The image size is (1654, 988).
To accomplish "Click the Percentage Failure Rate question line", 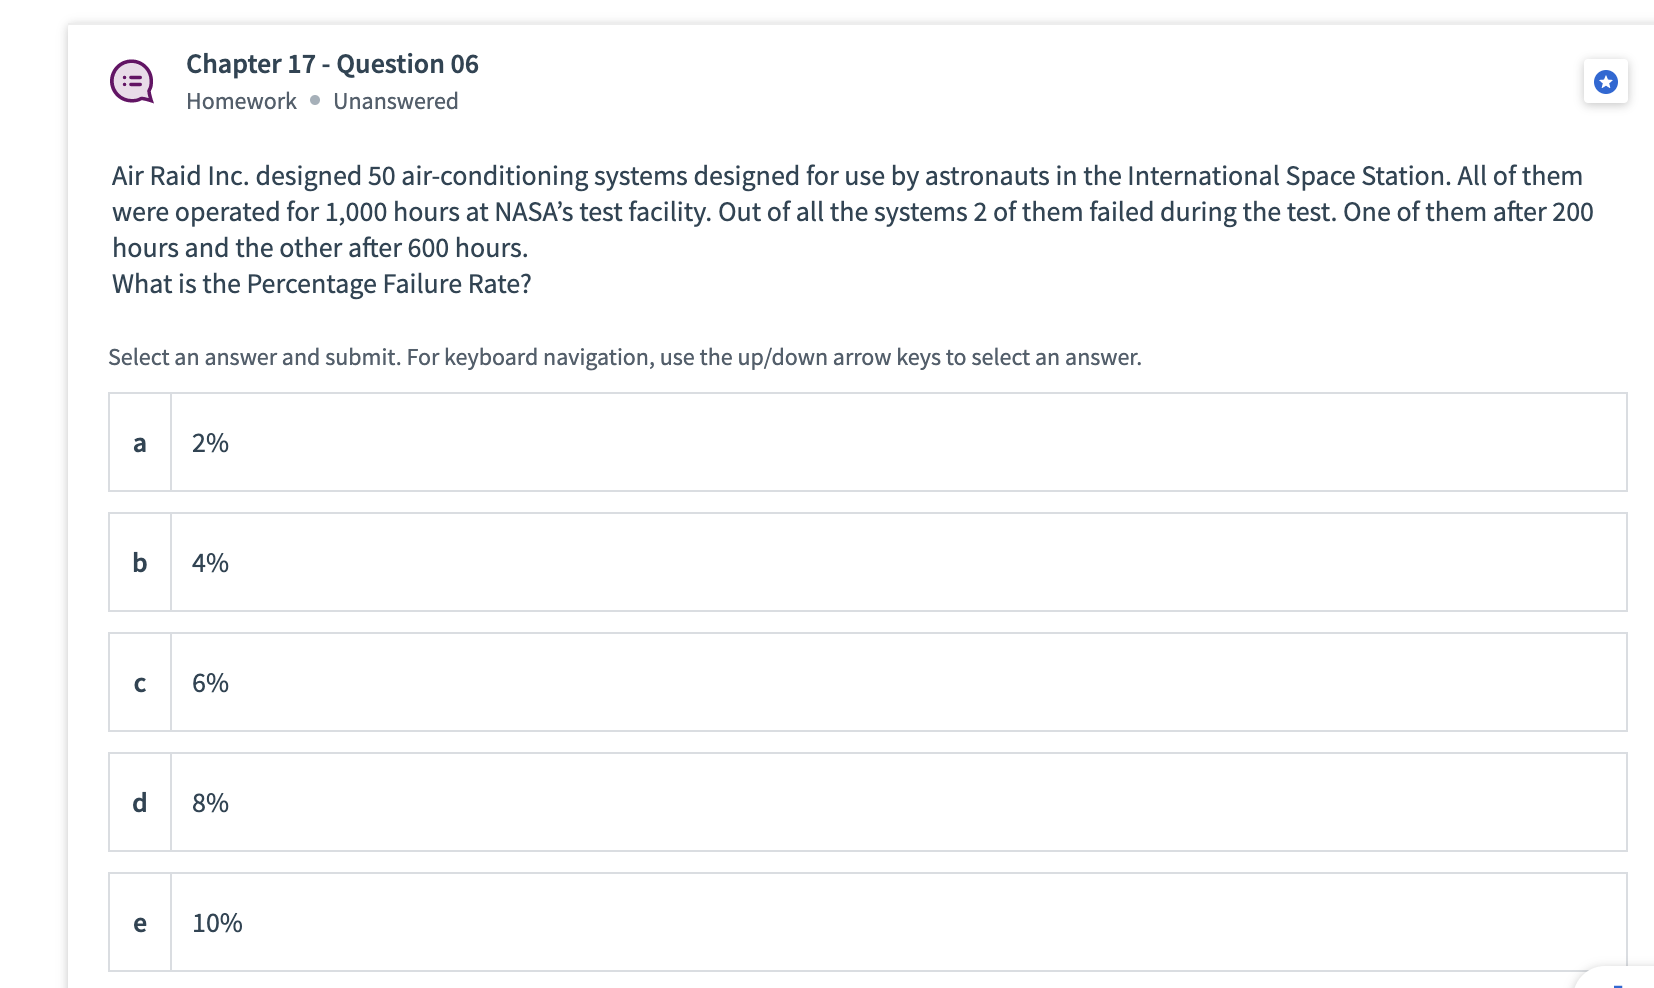I will coord(321,284).
